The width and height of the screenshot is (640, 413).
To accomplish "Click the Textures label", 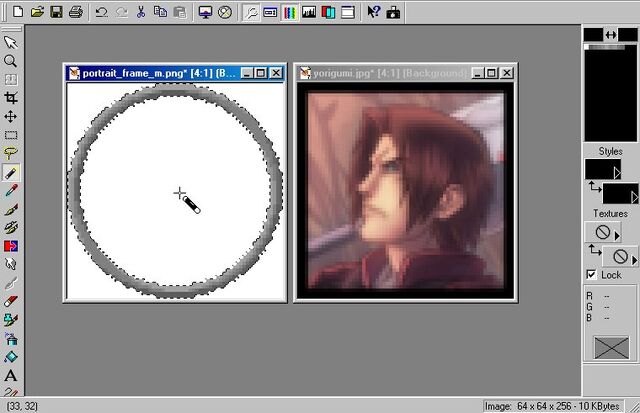I will click(610, 213).
